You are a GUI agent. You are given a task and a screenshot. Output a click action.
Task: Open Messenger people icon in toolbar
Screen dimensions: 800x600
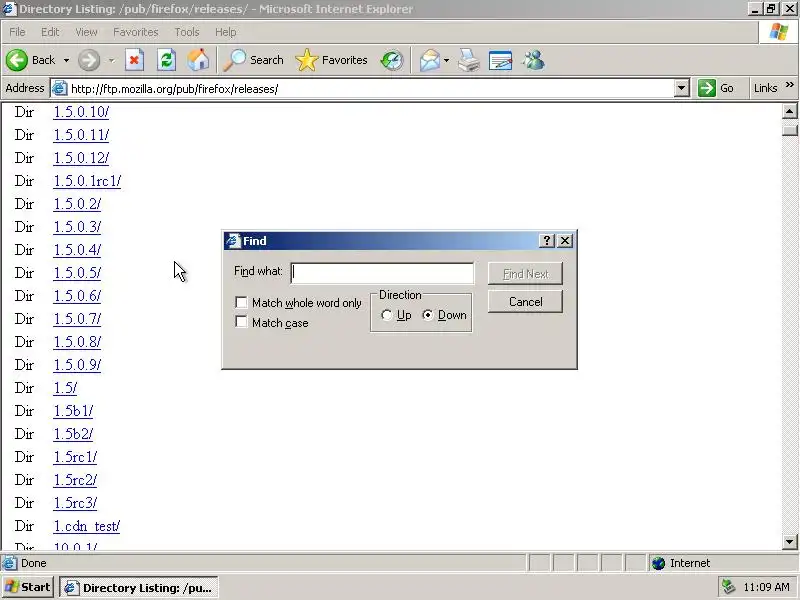[534, 60]
